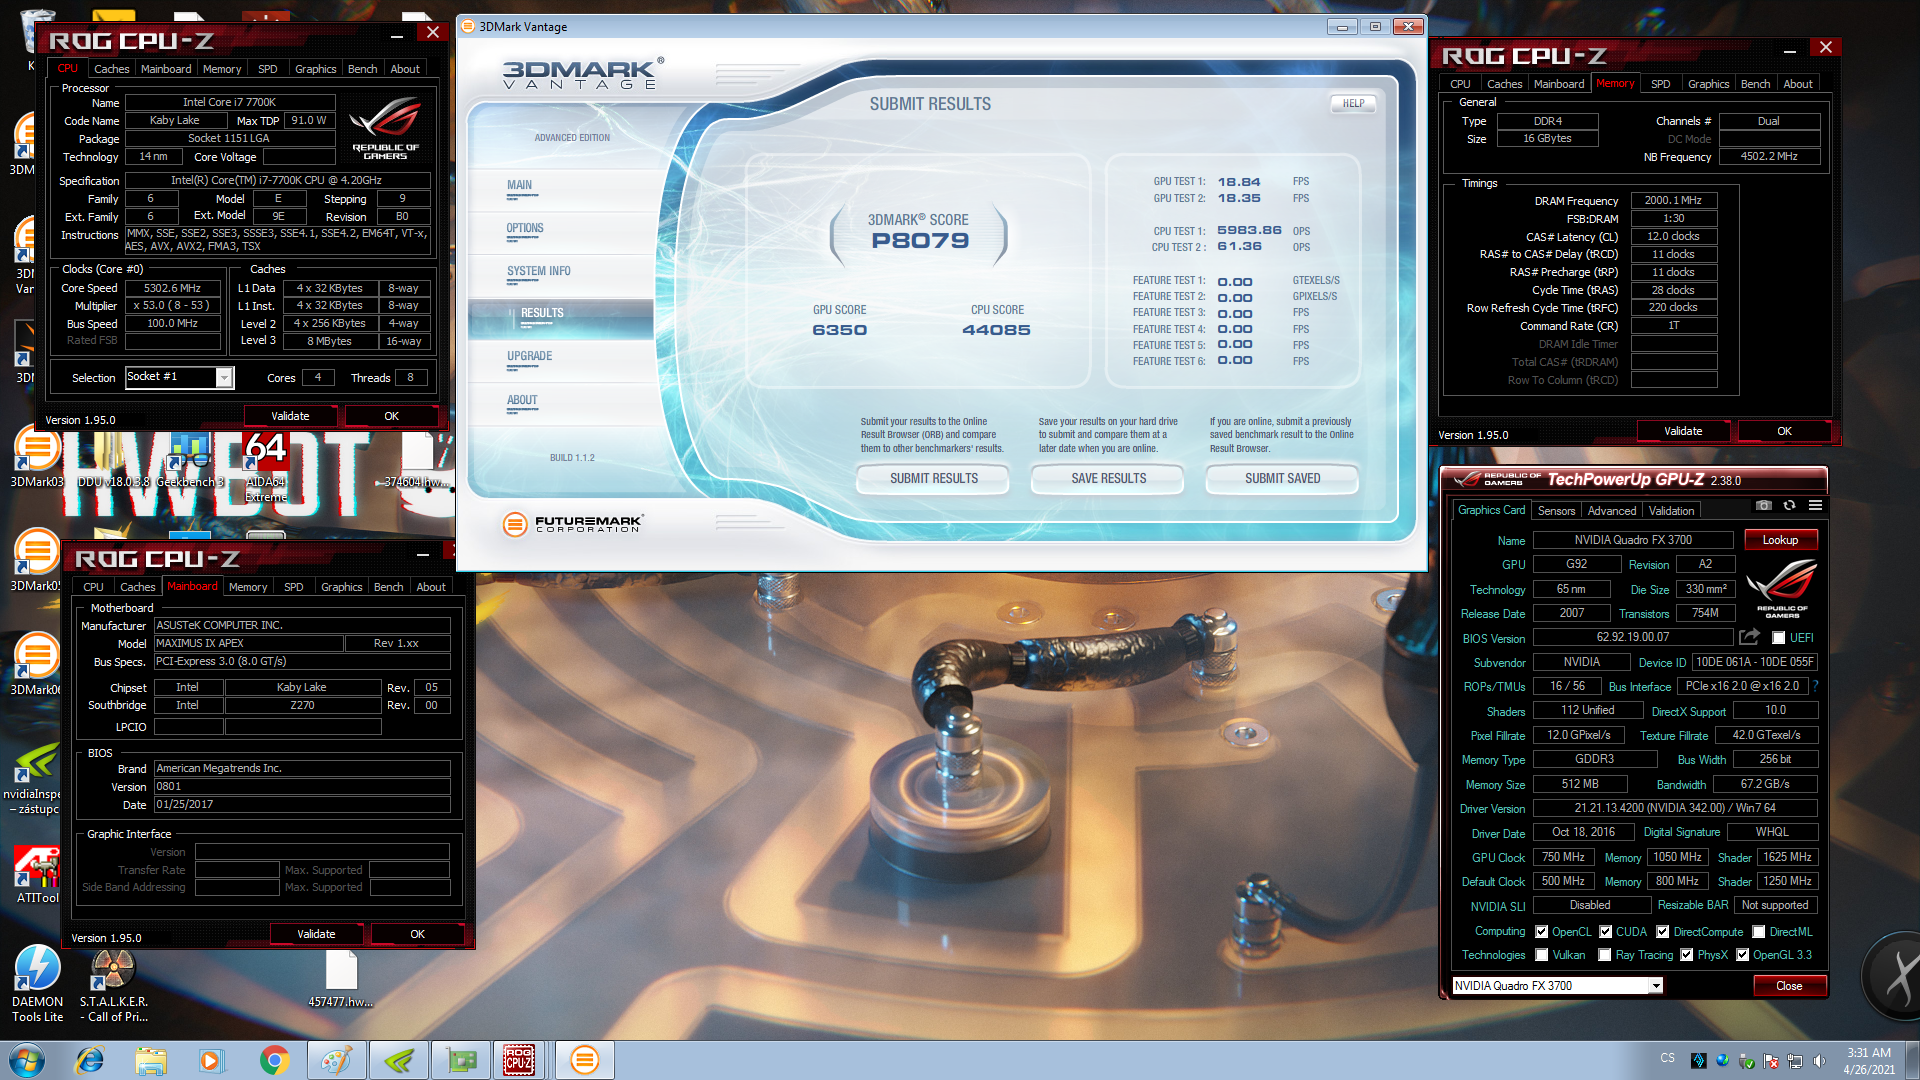Toggle the DirectML checkbox
Viewport: 1920px width, 1080px height.
[x=1758, y=931]
